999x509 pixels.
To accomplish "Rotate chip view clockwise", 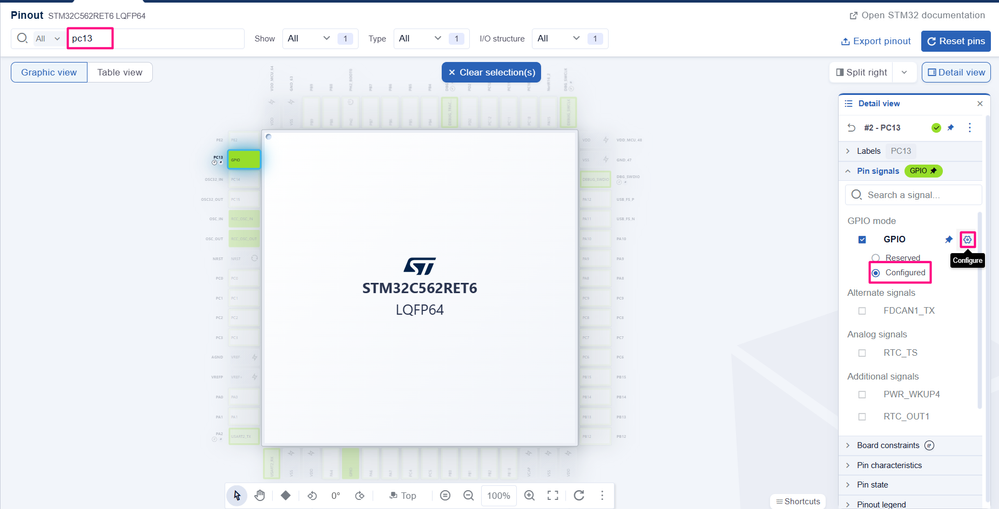I will 359,496.
